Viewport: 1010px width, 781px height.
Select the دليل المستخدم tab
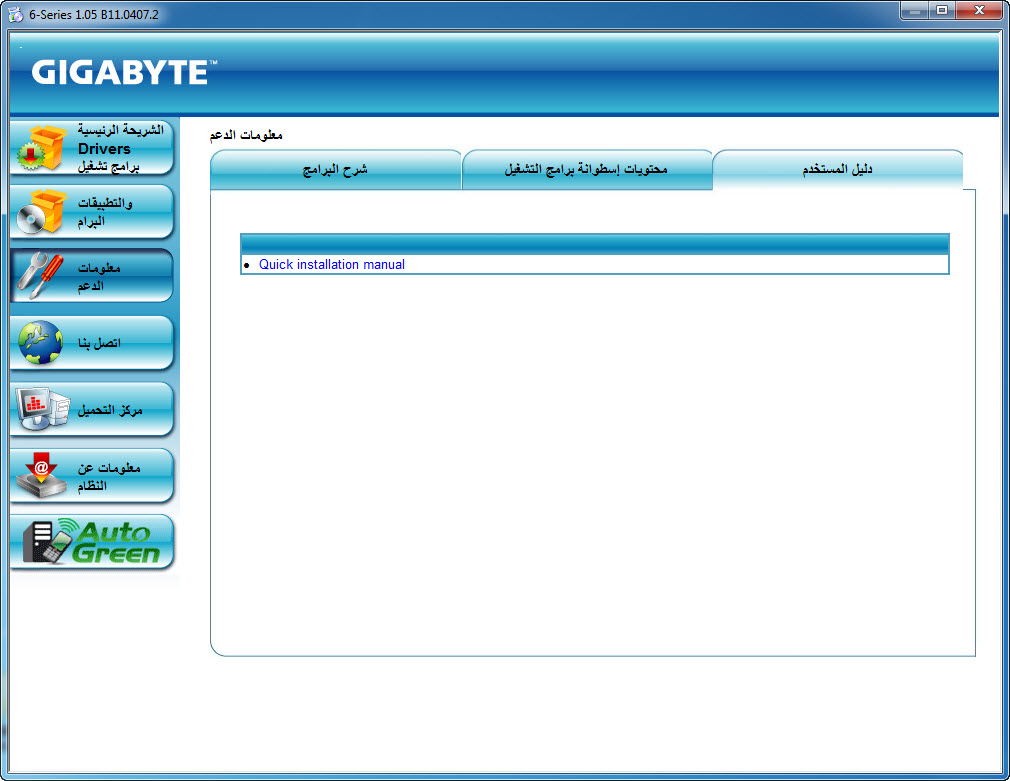pos(837,169)
